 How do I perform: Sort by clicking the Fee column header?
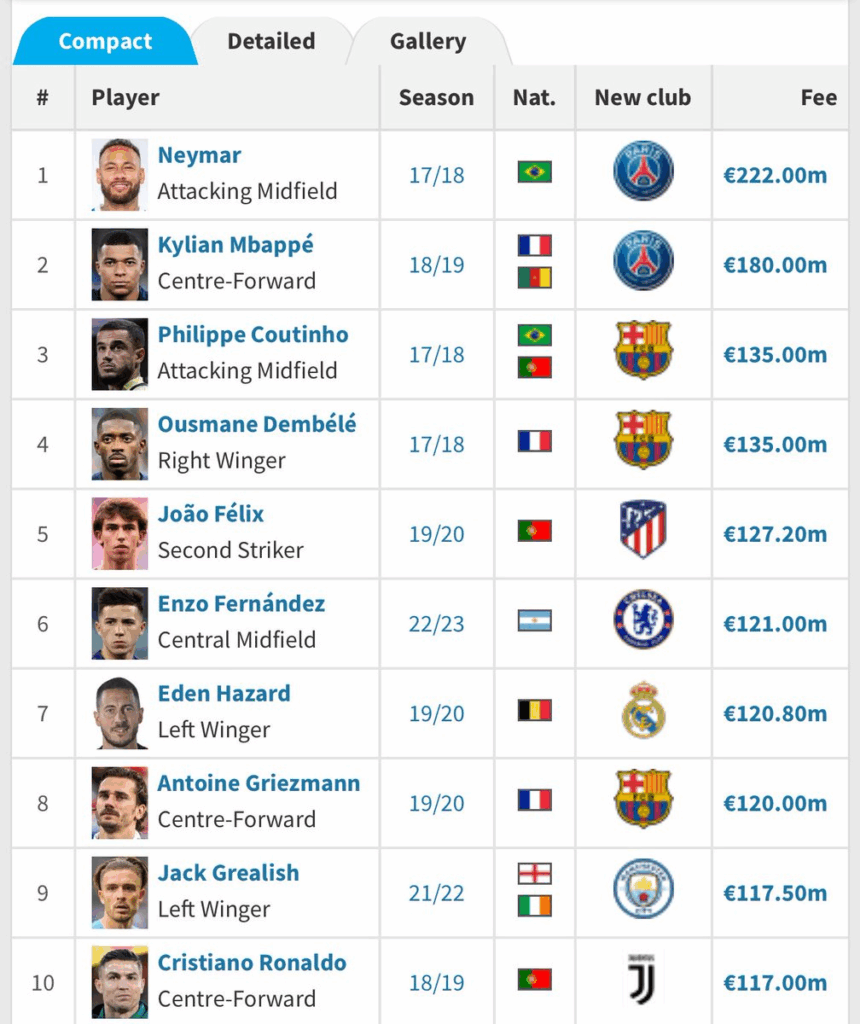pos(818,97)
